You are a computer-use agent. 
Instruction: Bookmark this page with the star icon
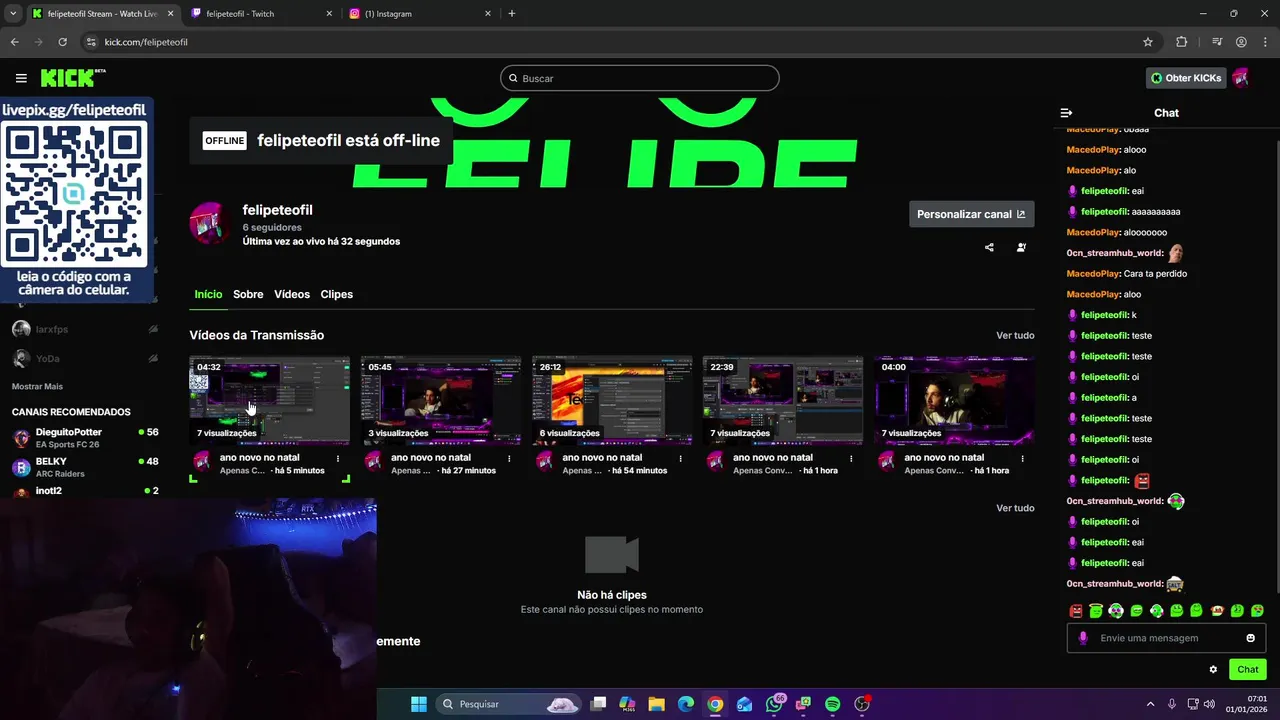click(x=1148, y=42)
